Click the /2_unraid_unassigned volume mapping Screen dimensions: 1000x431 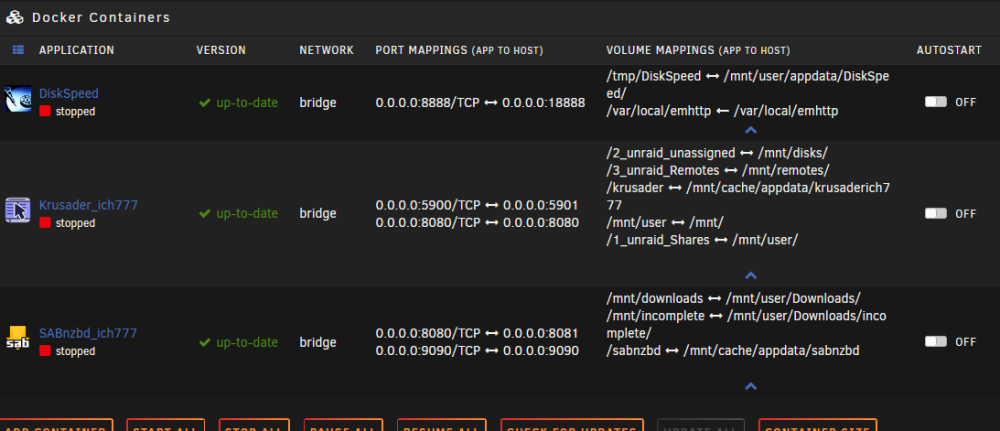pyautogui.click(x=717, y=154)
